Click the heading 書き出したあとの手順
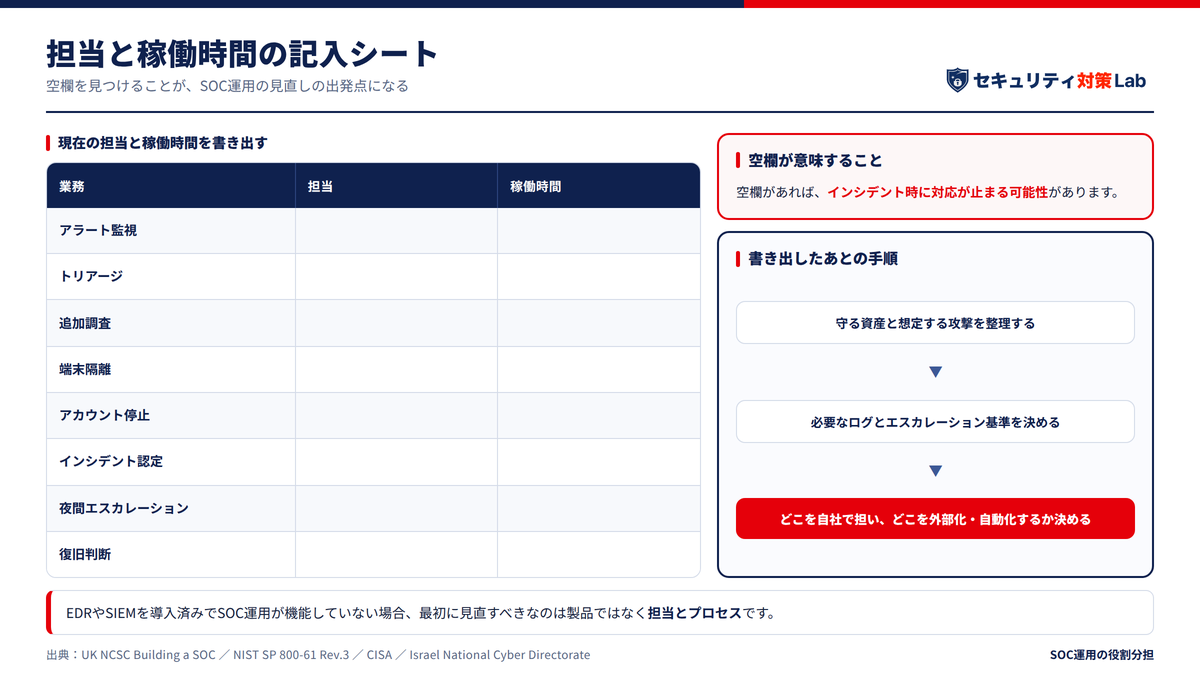 823,258
